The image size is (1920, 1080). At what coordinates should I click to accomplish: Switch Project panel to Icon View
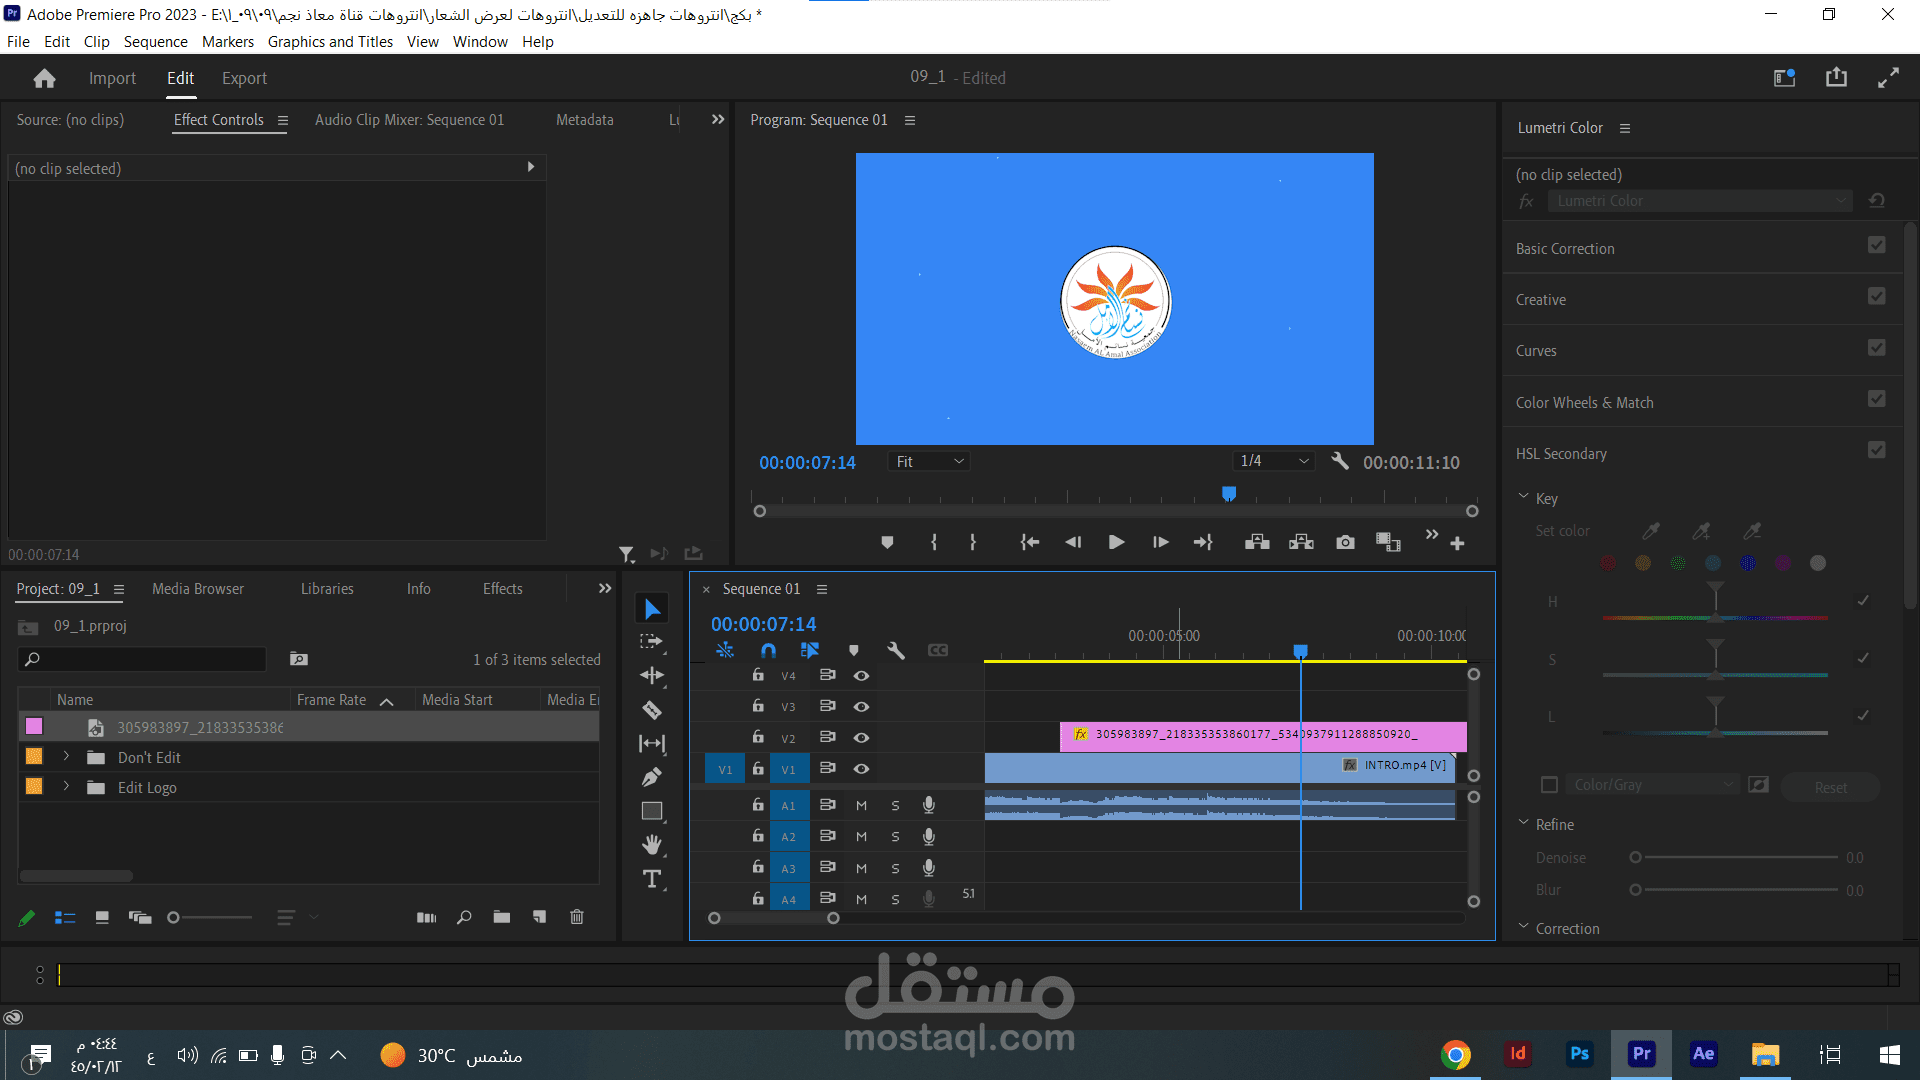[102, 917]
